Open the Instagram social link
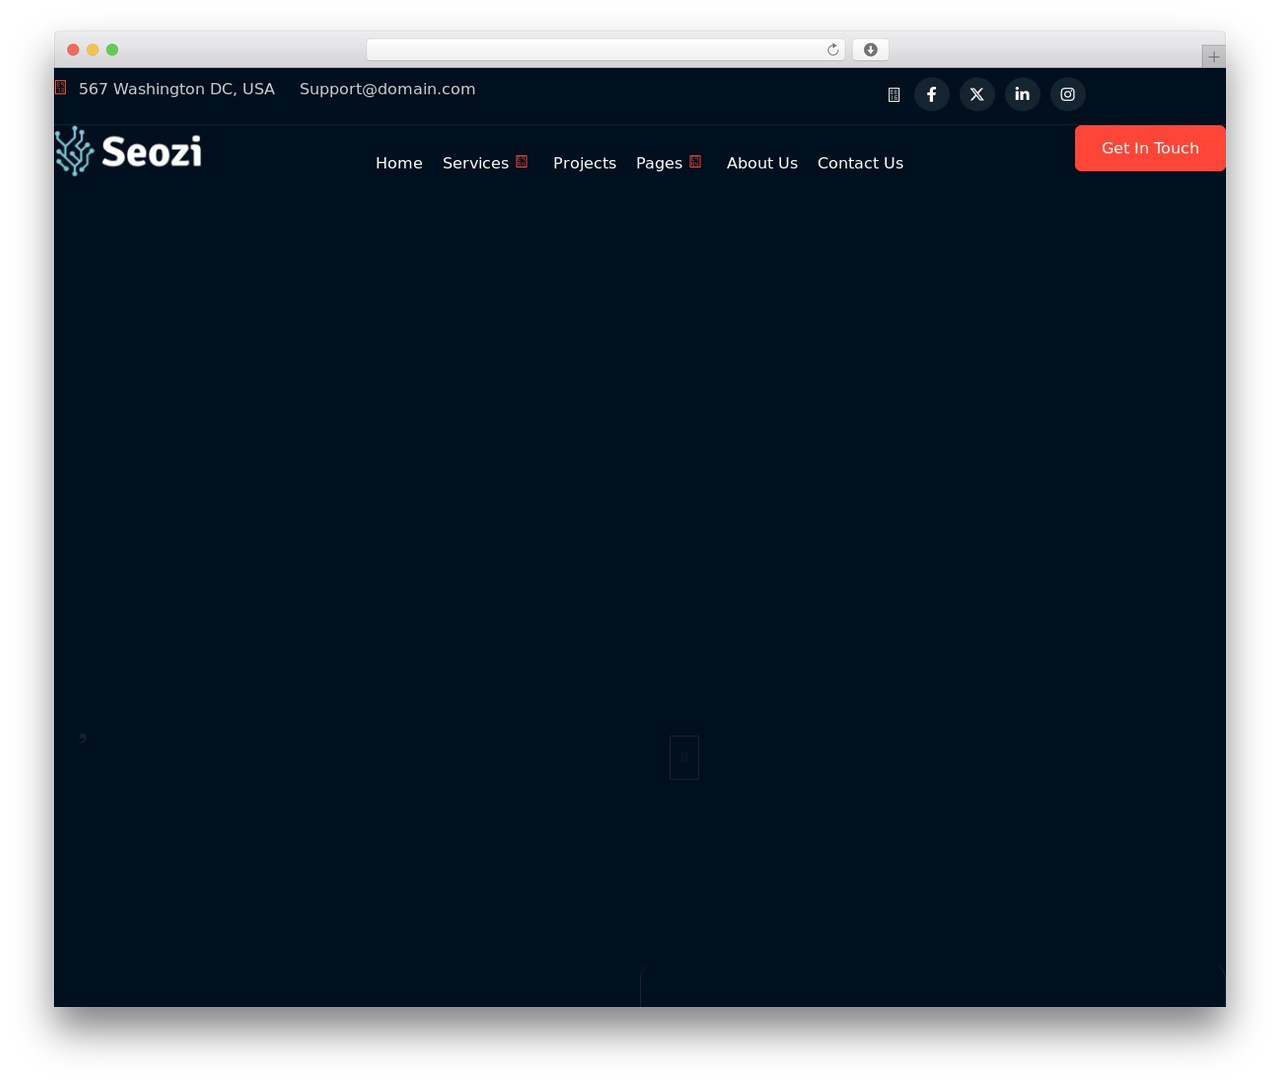1280x1084 pixels. pyautogui.click(x=1068, y=94)
